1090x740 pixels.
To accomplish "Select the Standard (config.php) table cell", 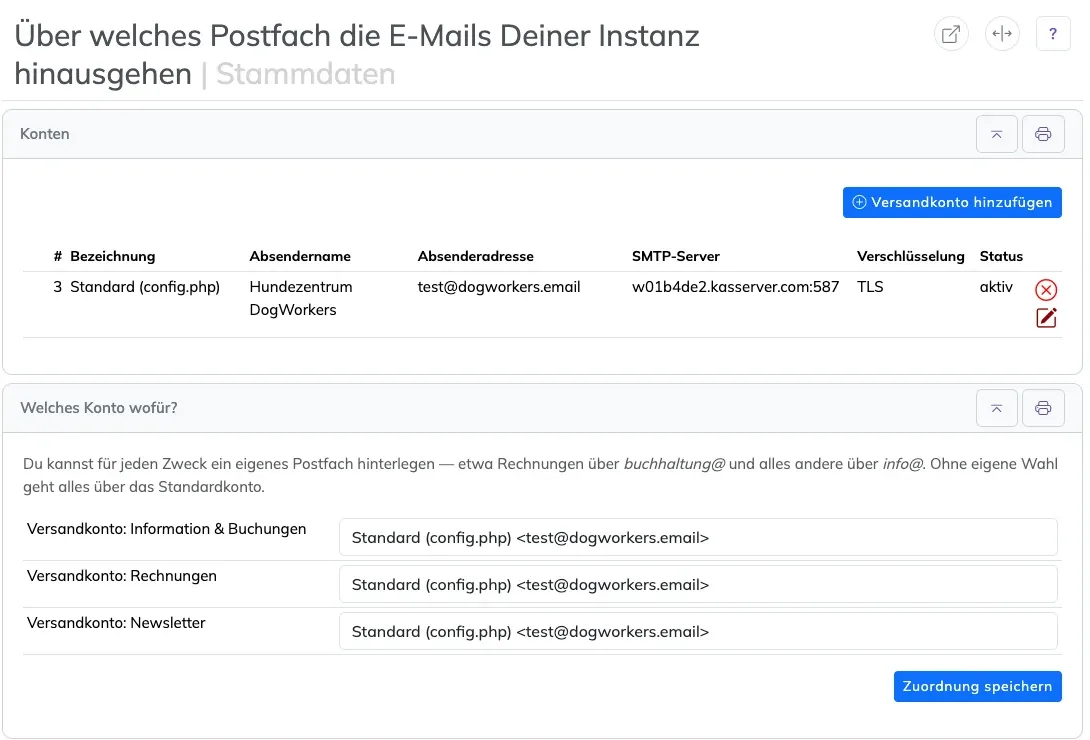I will click(145, 287).
